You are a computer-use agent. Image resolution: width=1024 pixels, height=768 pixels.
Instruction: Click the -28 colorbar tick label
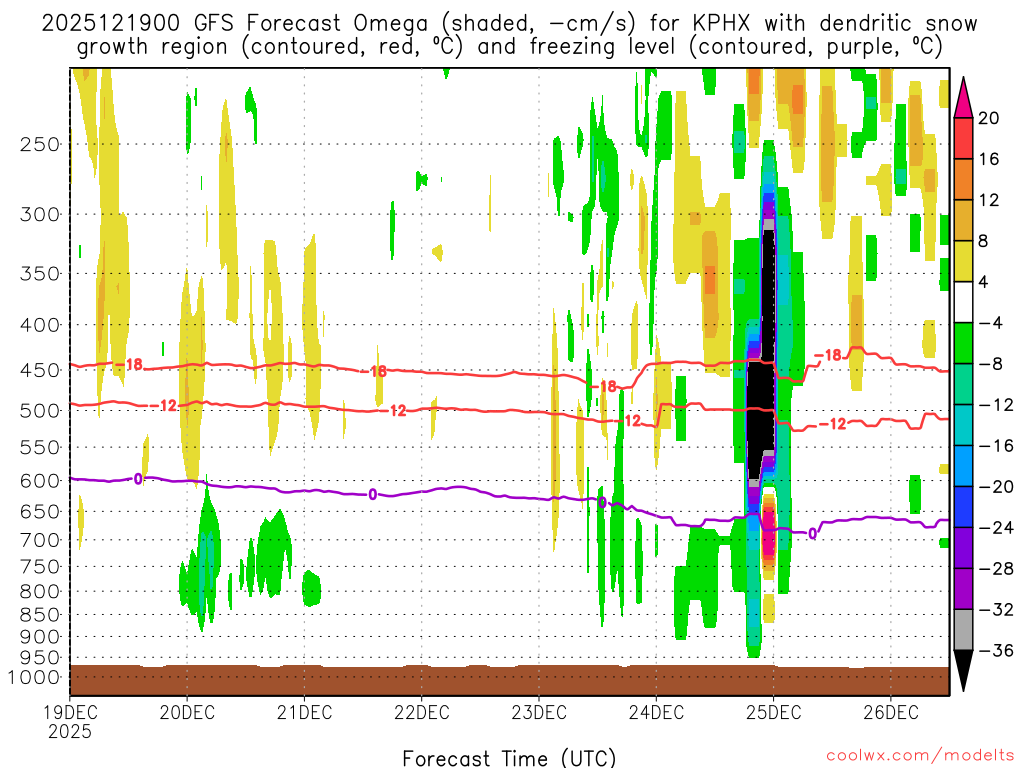[996, 568]
